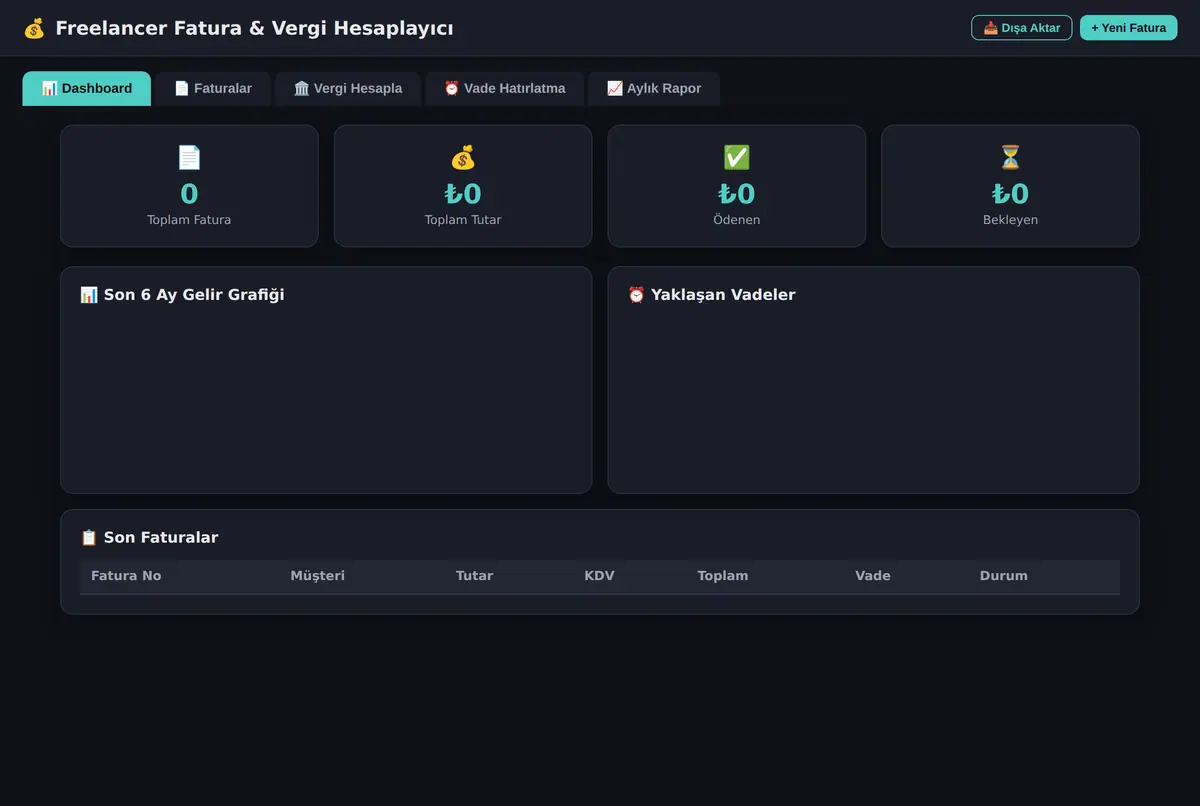The height and width of the screenshot is (806, 1200).
Task: Click the money bag app logo icon
Action: tap(34, 28)
